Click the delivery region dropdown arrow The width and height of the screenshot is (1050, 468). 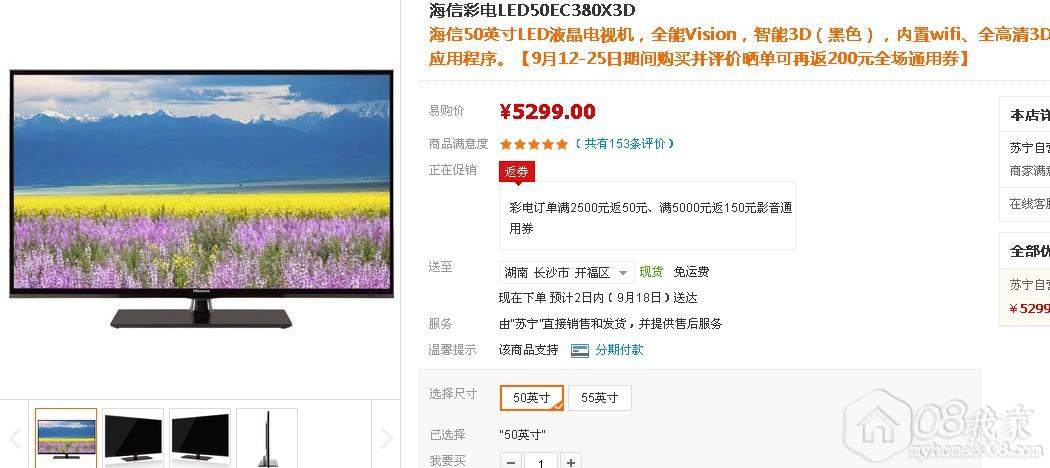pos(623,273)
